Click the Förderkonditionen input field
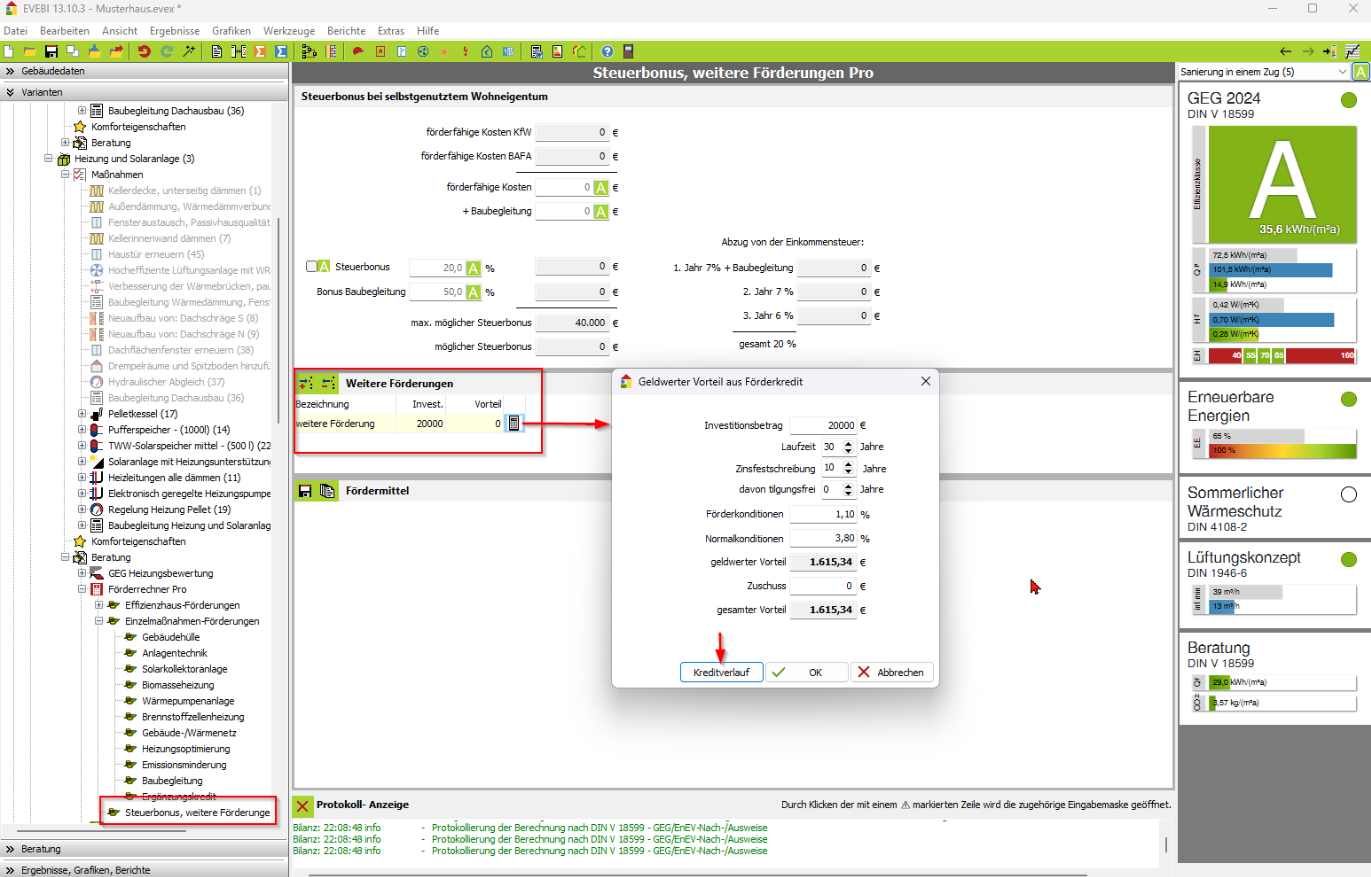The width and height of the screenshot is (1371, 877). (823, 514)
